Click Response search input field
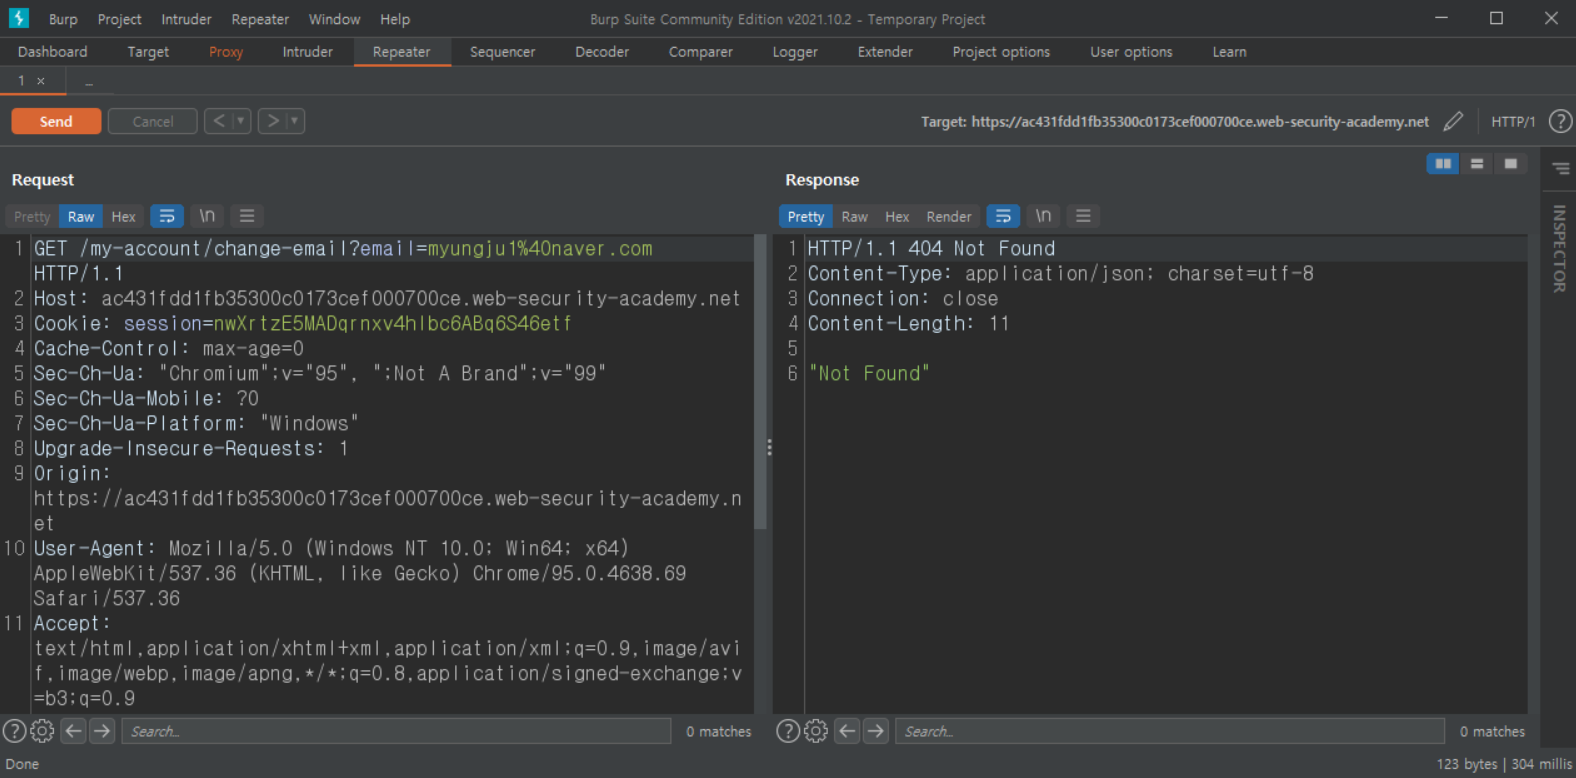The image size is (1576, 778). coord(1170,731)
